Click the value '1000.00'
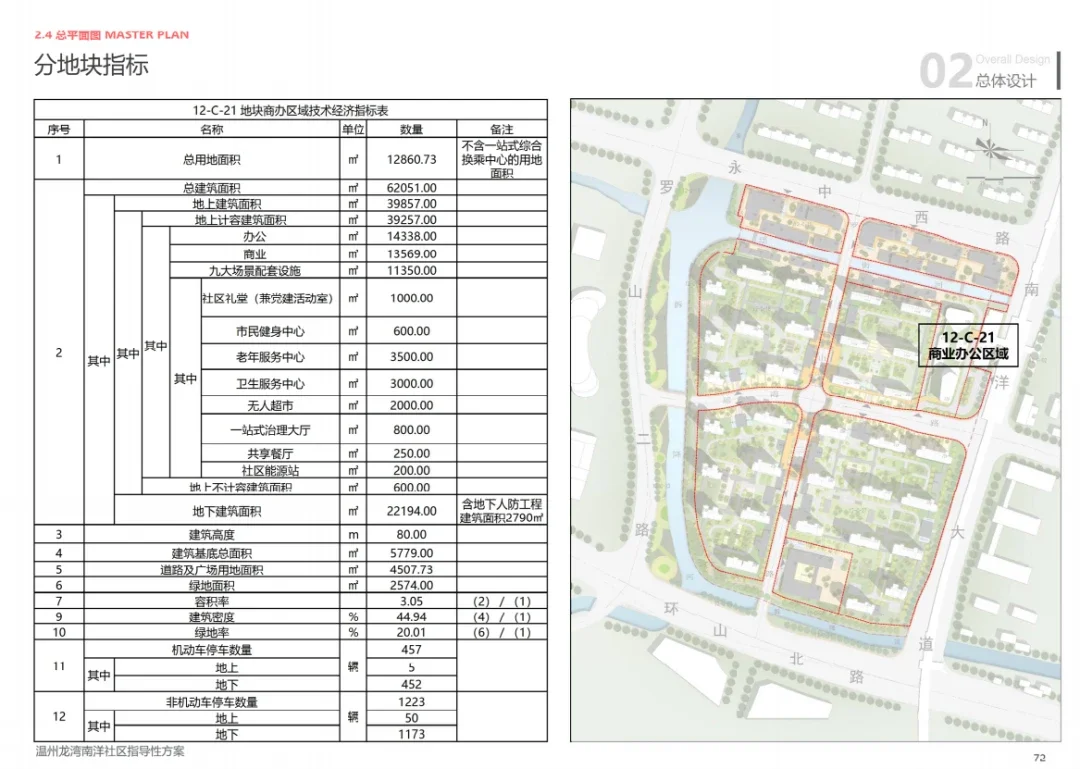This screenshot has height=769, width=1080. coord(411,298)
